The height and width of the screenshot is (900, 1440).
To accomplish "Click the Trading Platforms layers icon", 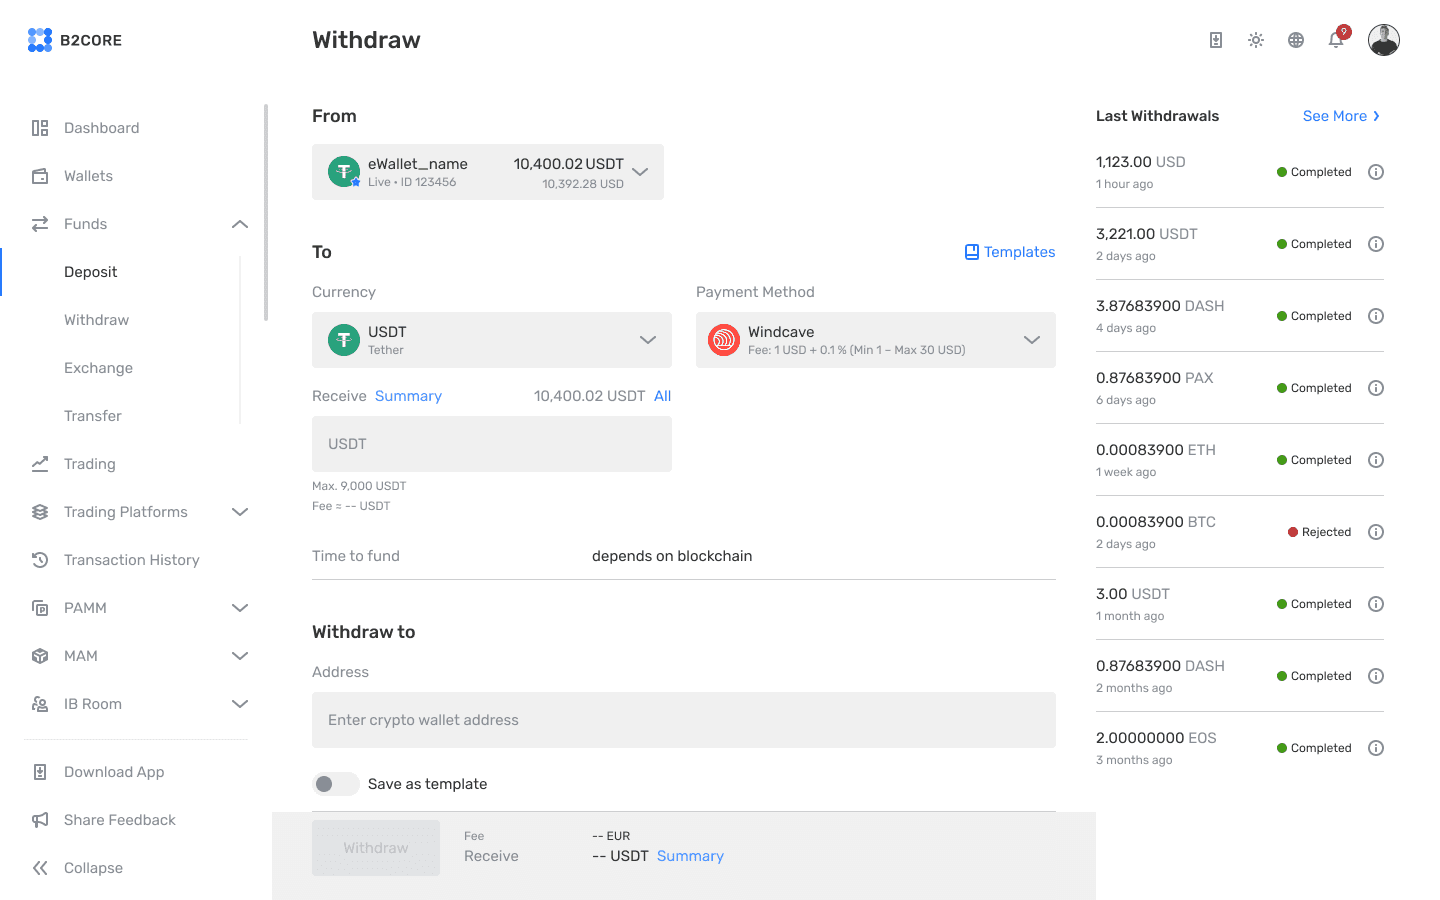I will click(40, 512).
